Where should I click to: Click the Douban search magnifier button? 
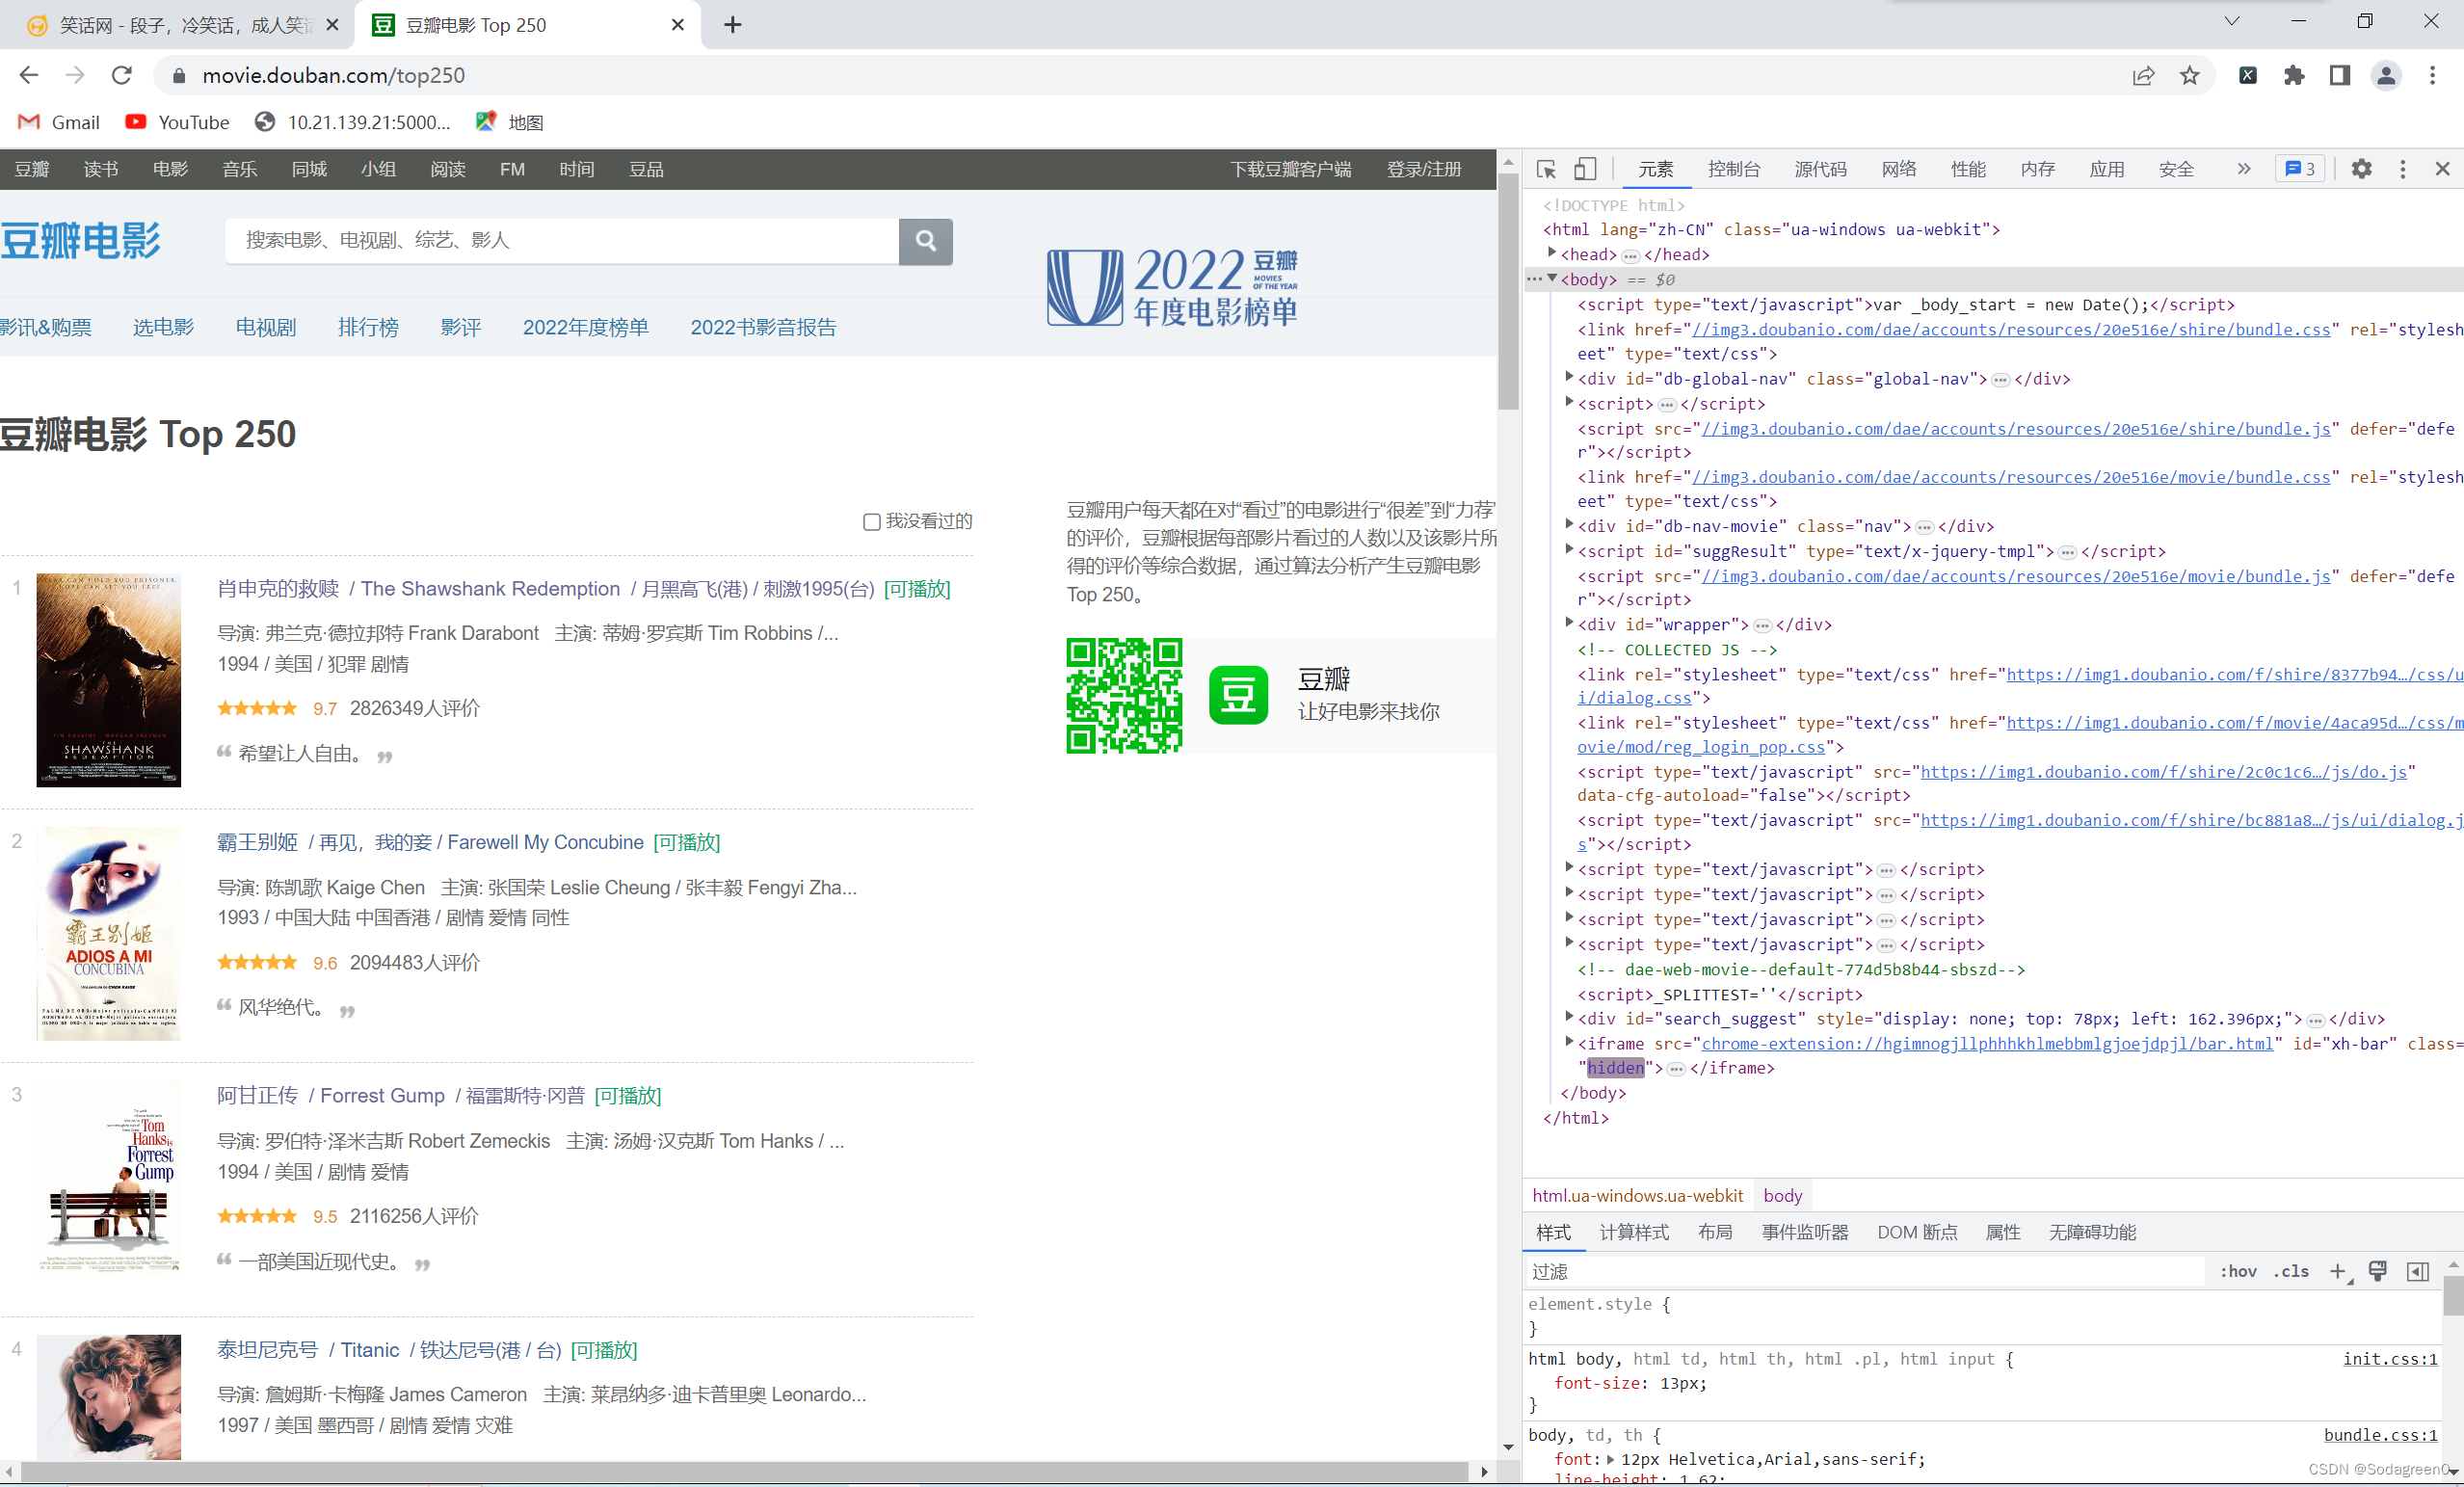pos(926,241)
